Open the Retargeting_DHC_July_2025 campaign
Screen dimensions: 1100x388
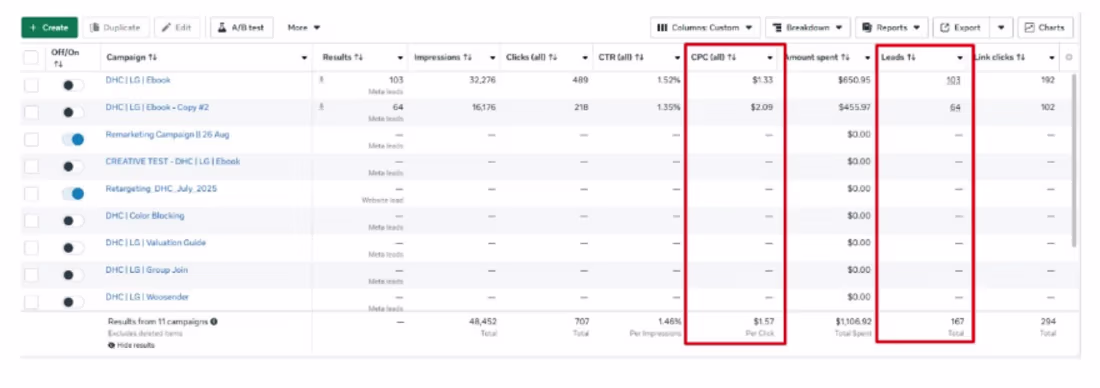161,189
